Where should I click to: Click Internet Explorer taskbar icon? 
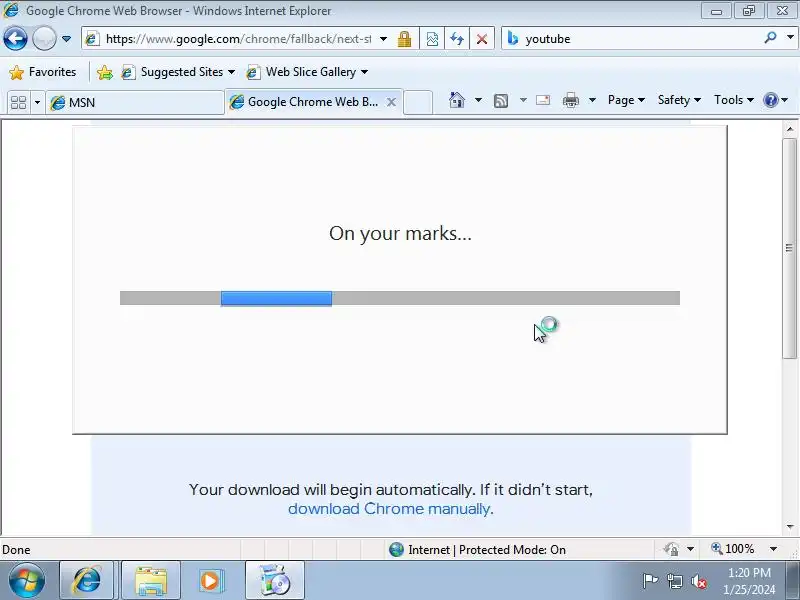[x=87, y=581]
